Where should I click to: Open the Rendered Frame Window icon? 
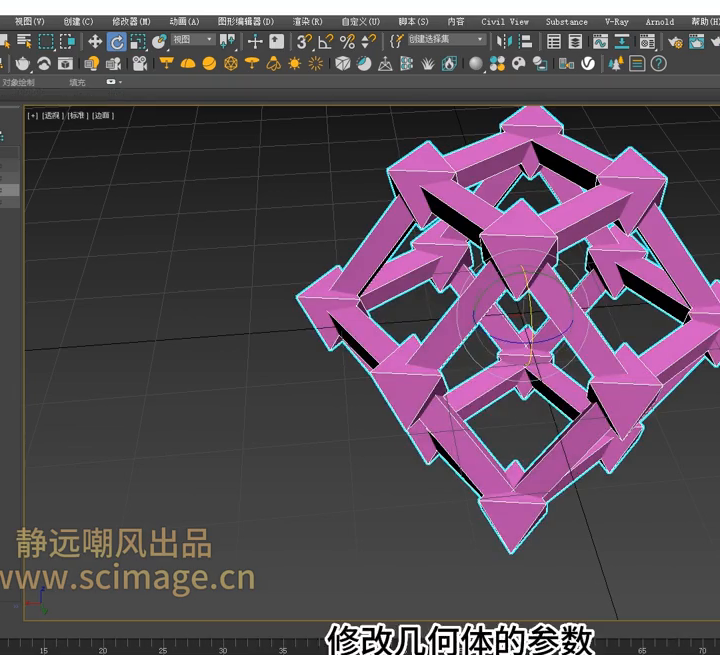click(x=697, y=42)
